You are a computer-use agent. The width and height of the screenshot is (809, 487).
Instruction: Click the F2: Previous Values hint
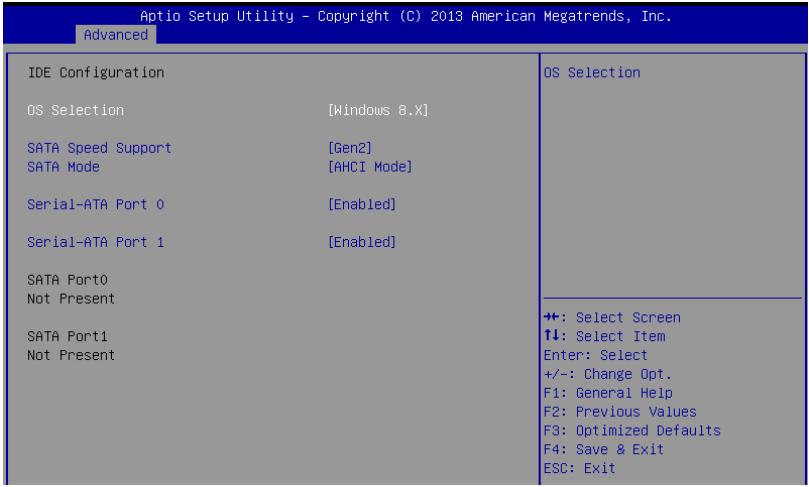click(x=620, y=412)
